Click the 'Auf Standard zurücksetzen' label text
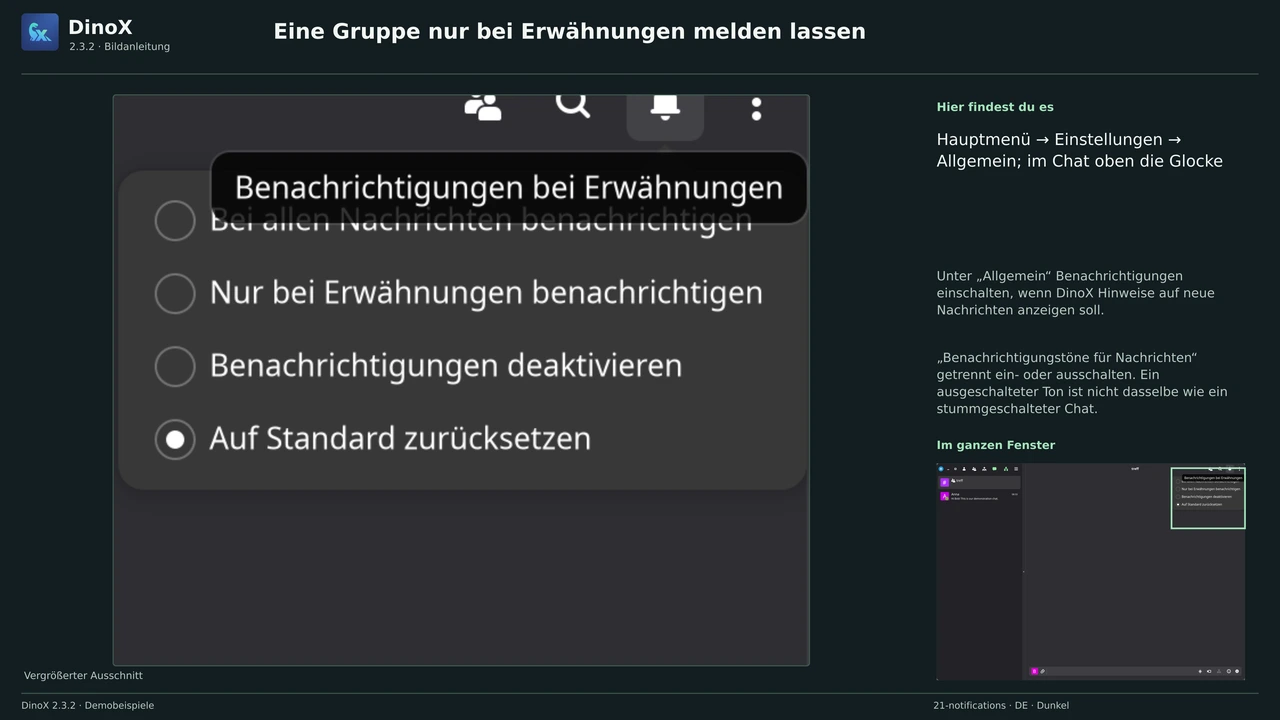The width and height of the screenshot is (1280, 720). 400,439
